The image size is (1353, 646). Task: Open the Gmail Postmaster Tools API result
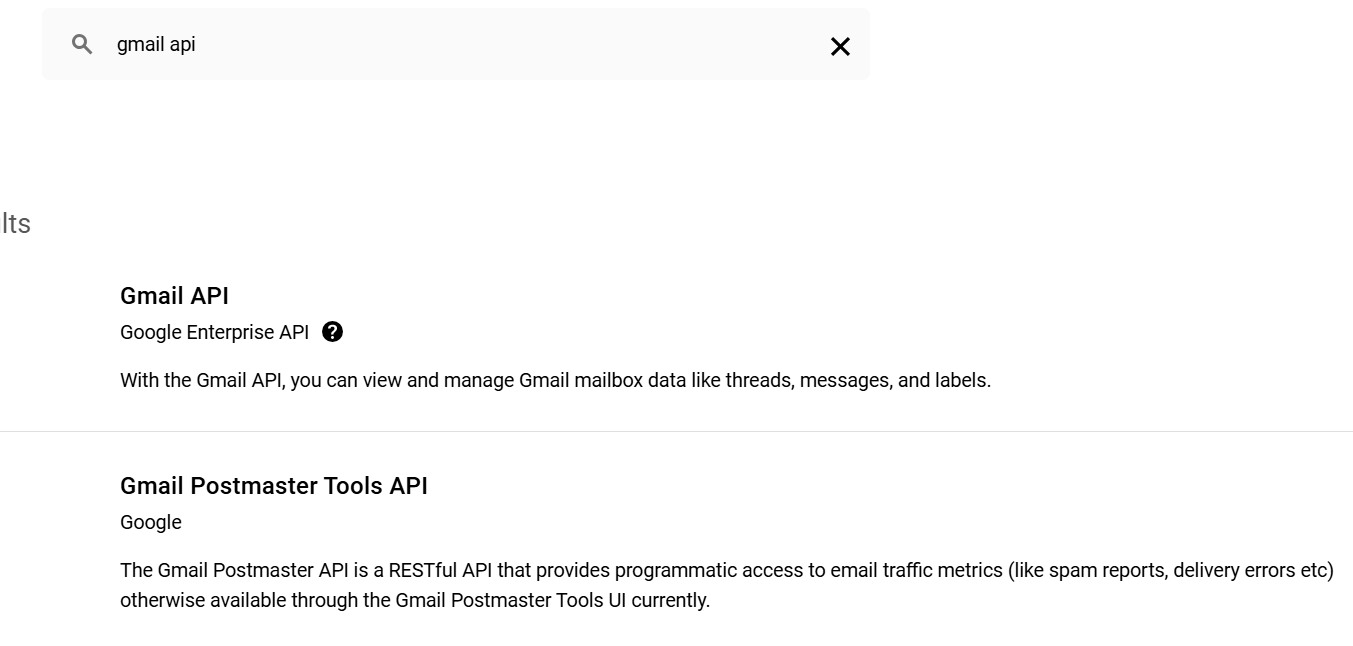(273, 486)
